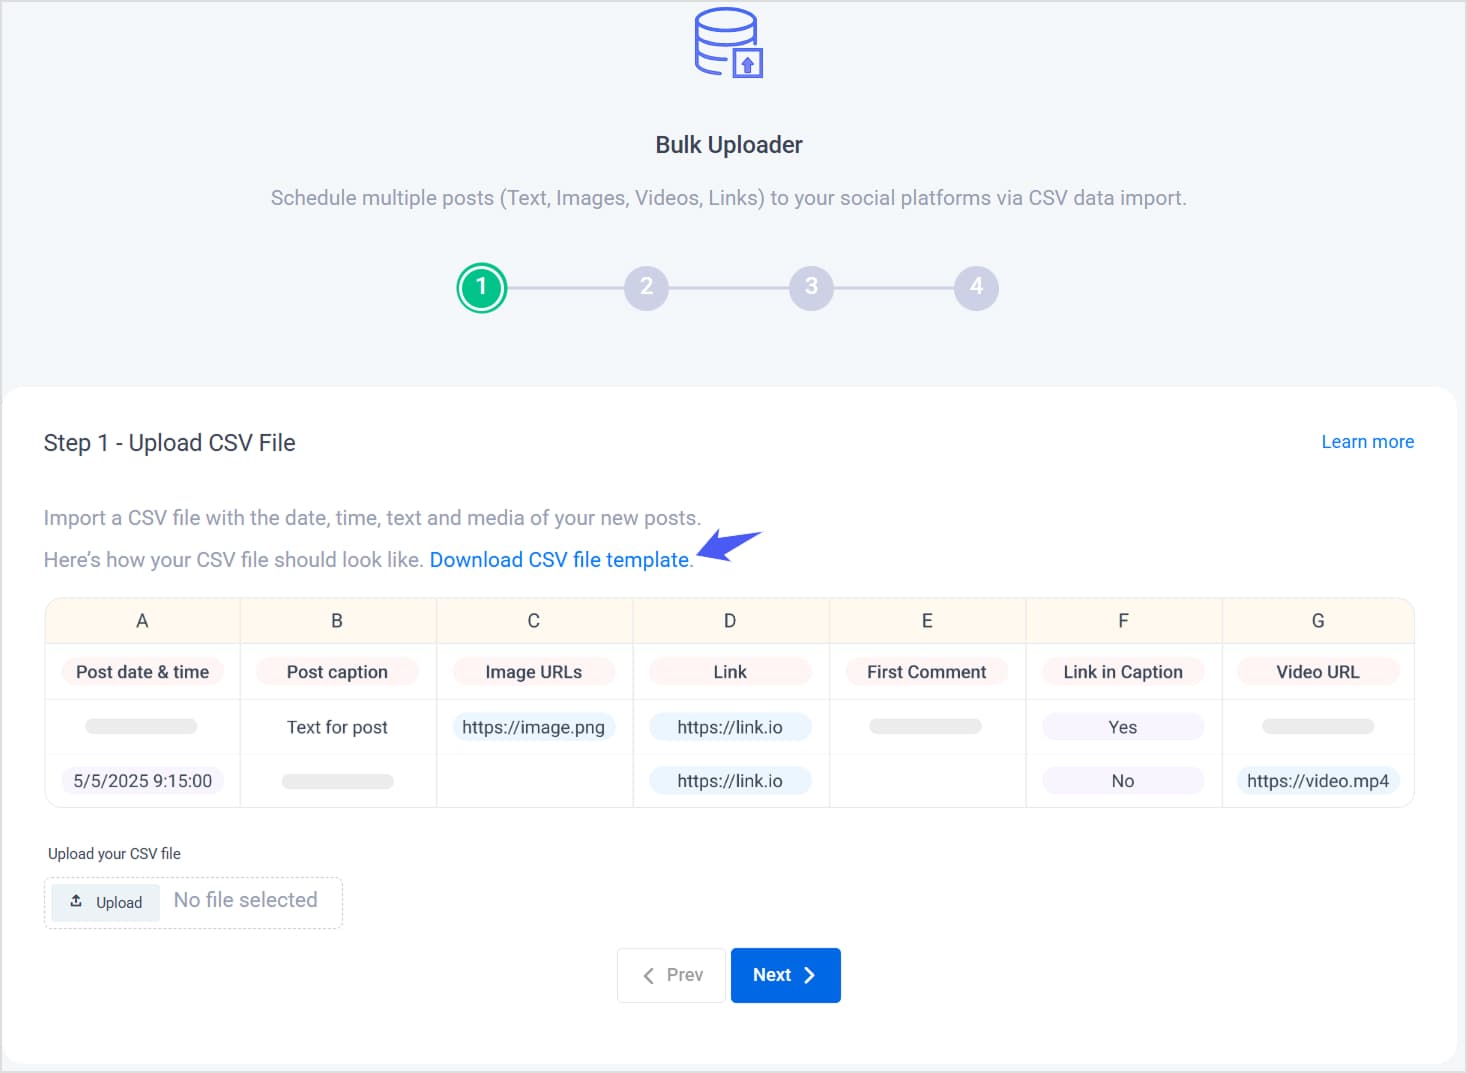This screenshot has height=1073, width=1467.
Task: Go to step 1 in the progress indicator
Action: tap(482, 288)
